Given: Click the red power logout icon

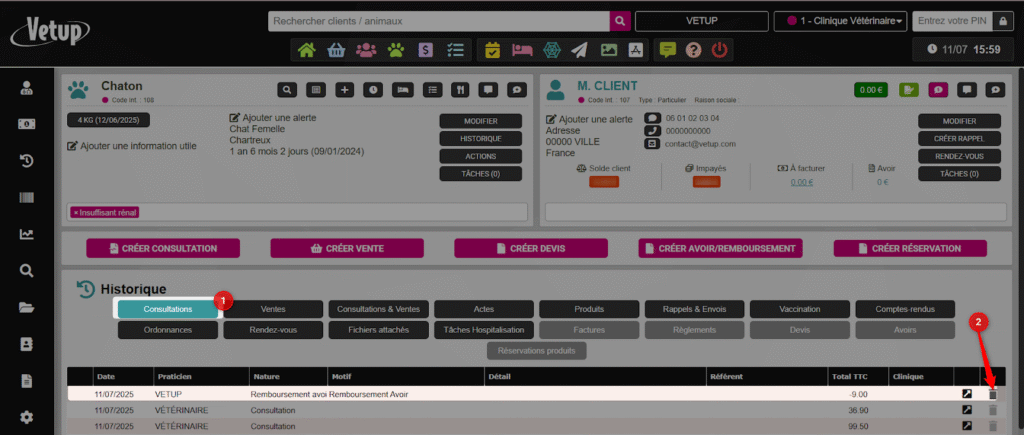Looking at the screenshot, I should [717, 49].
